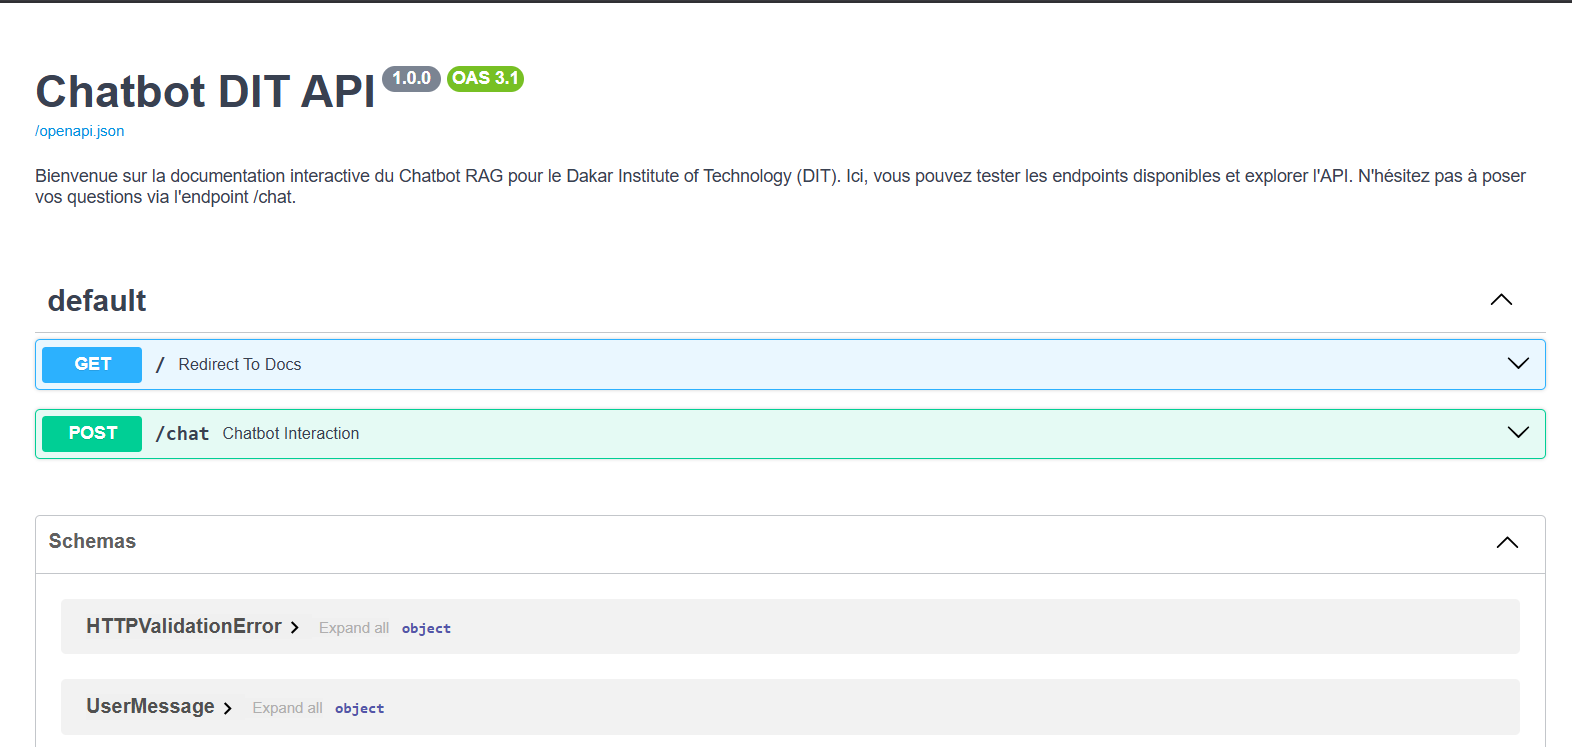
Task: Click the 1.0.0 version badge
Action: 411,78
